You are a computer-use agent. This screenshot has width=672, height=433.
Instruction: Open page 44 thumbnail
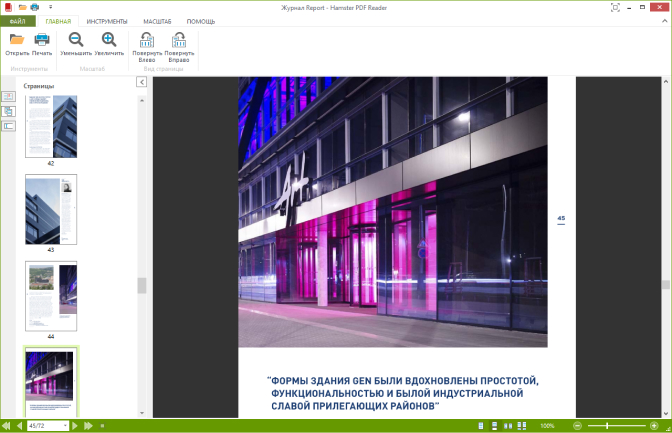coord(51,296)
